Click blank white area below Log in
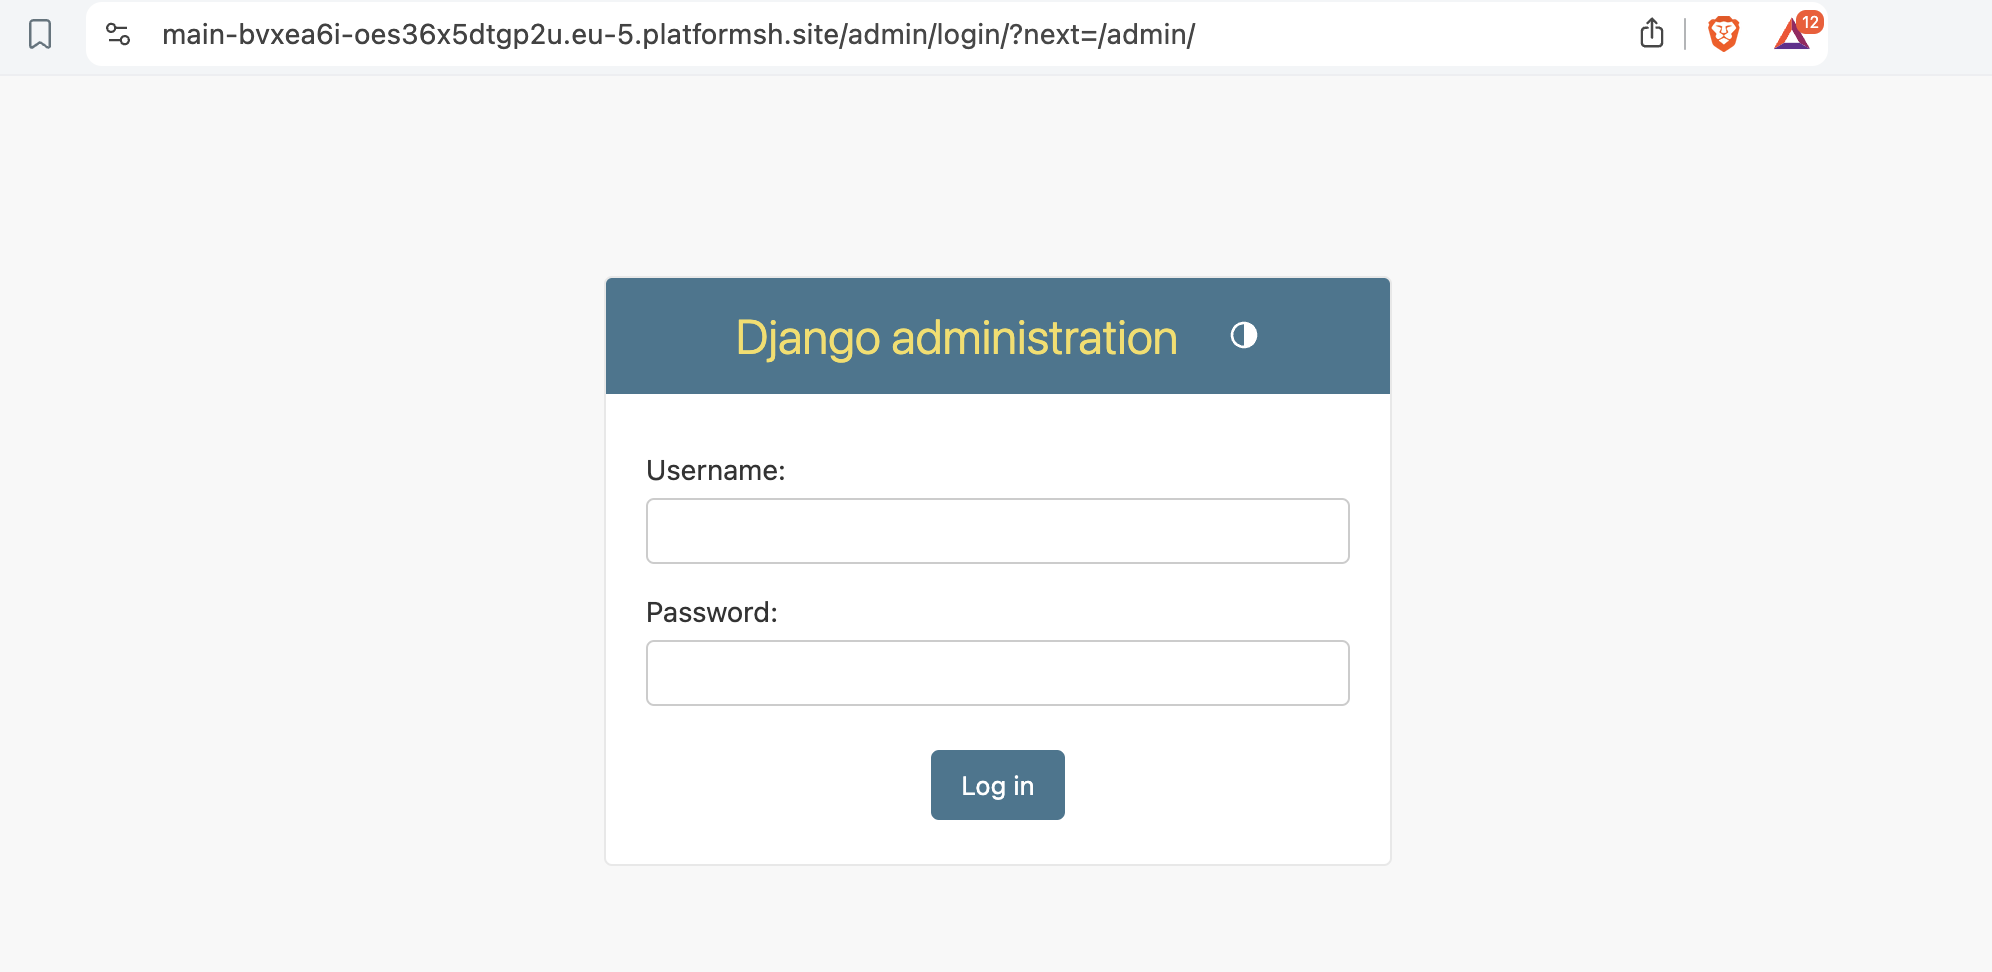The image size is (1992, 972). pos(998,842)
